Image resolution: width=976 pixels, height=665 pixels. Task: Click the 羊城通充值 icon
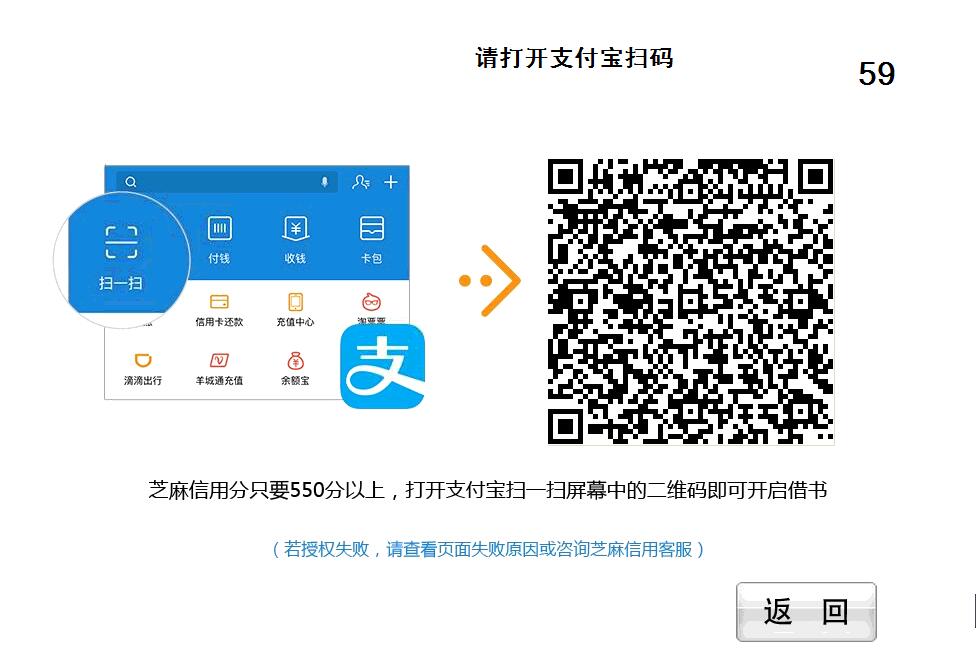(219, 361)
